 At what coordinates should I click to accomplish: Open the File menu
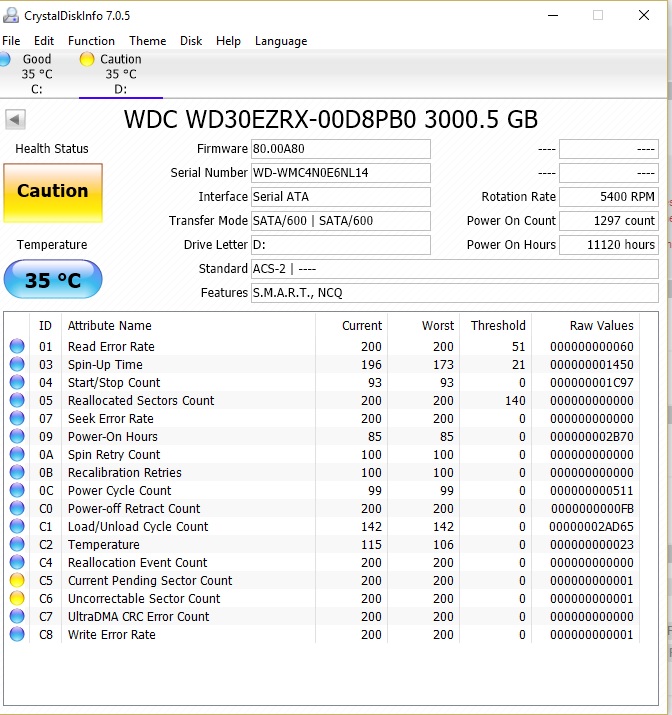tap(11, 41)
